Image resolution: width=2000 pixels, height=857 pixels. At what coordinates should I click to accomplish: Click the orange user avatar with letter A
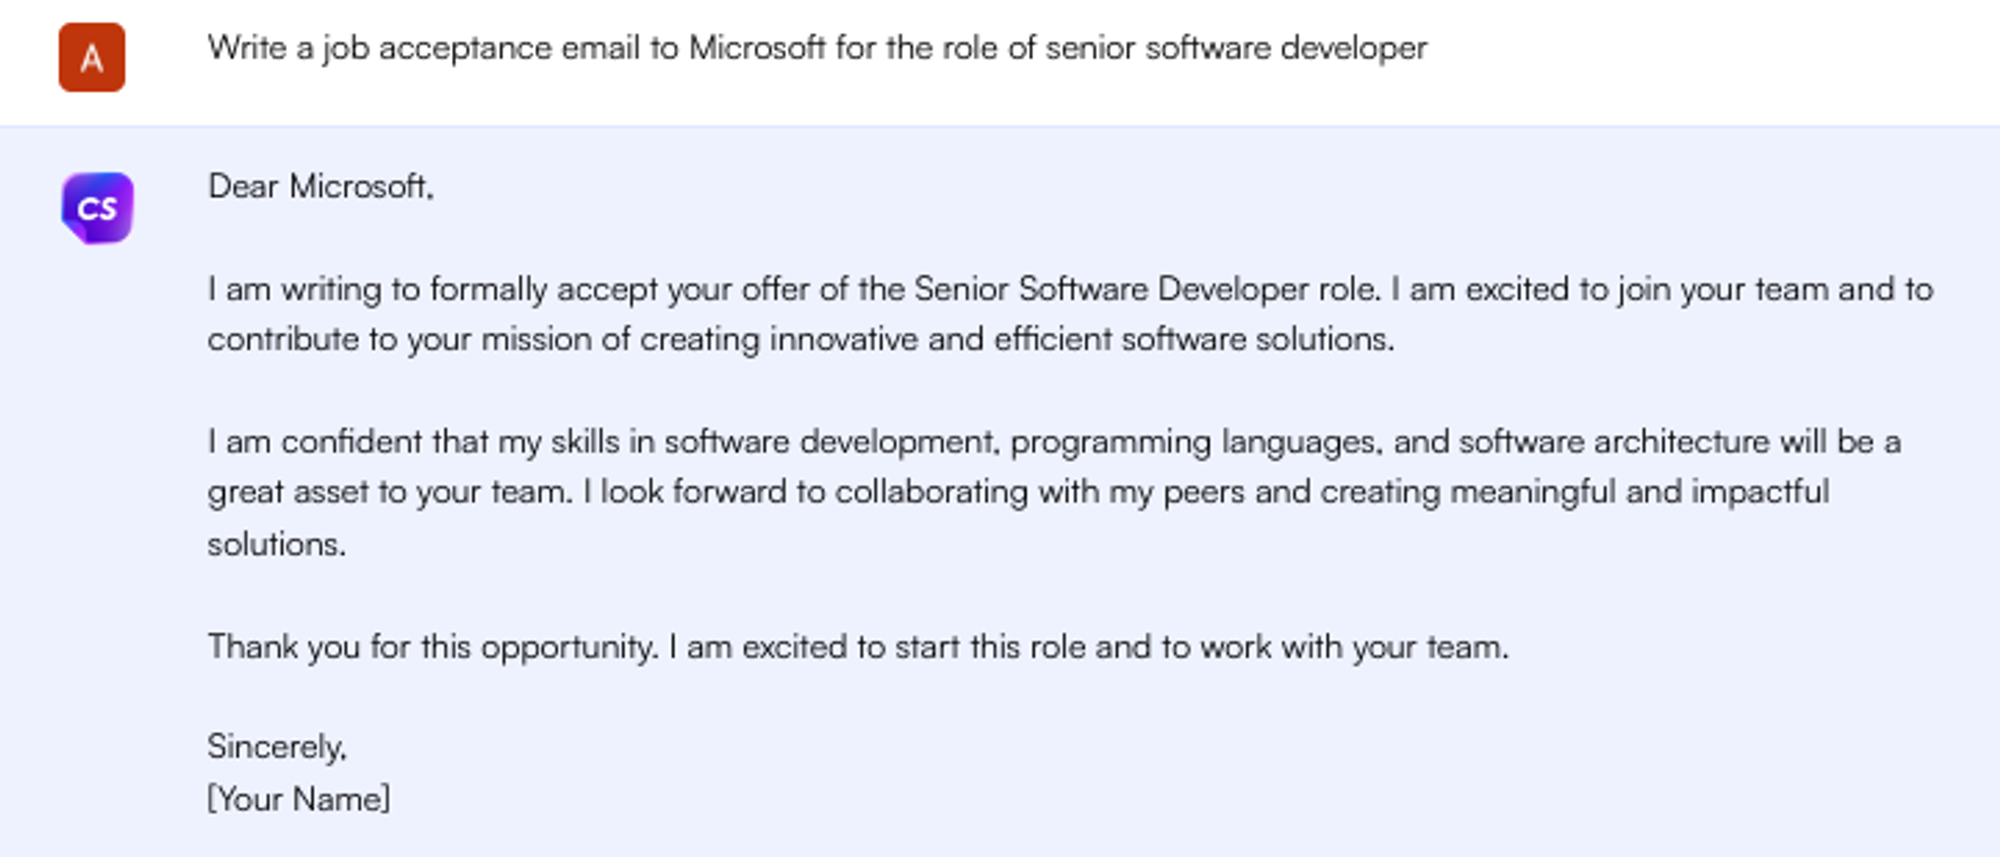coord(91,58)
